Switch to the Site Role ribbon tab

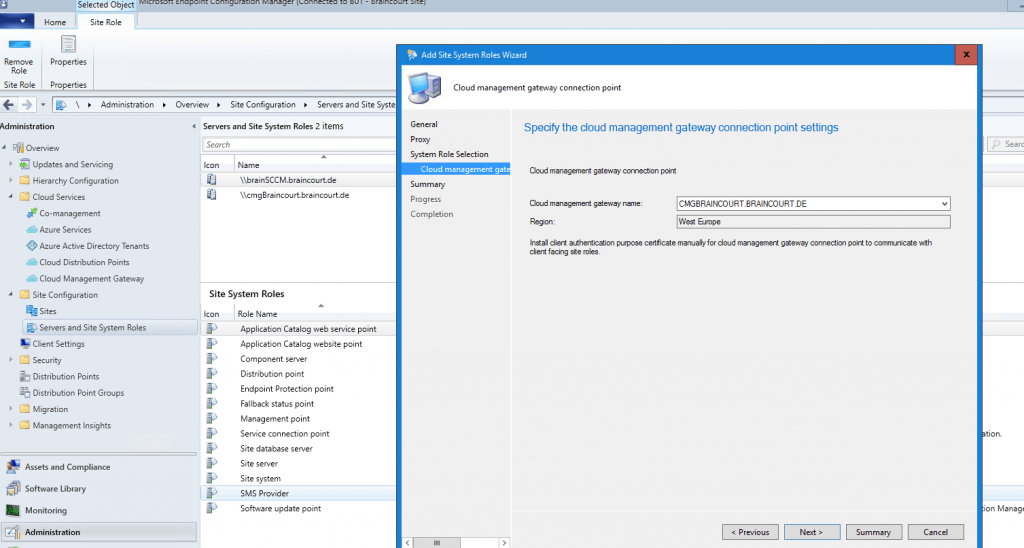click(106, 22)
